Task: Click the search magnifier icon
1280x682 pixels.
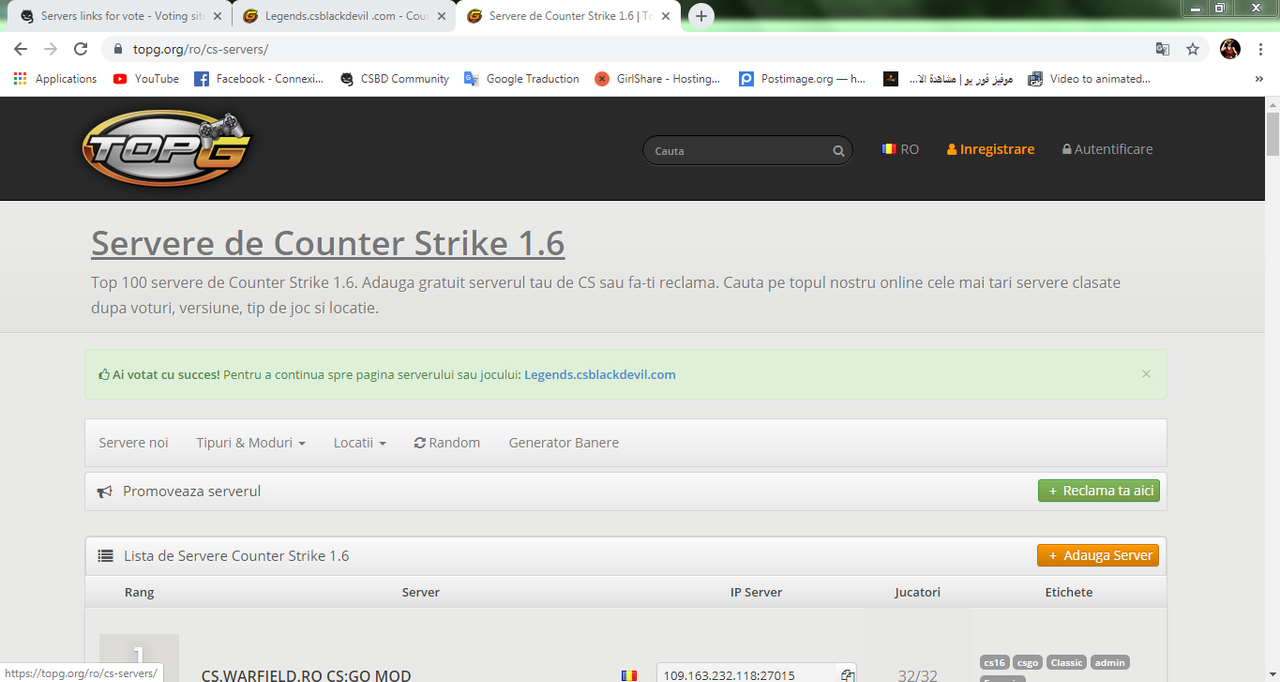Action: click(x=839, y=151)
